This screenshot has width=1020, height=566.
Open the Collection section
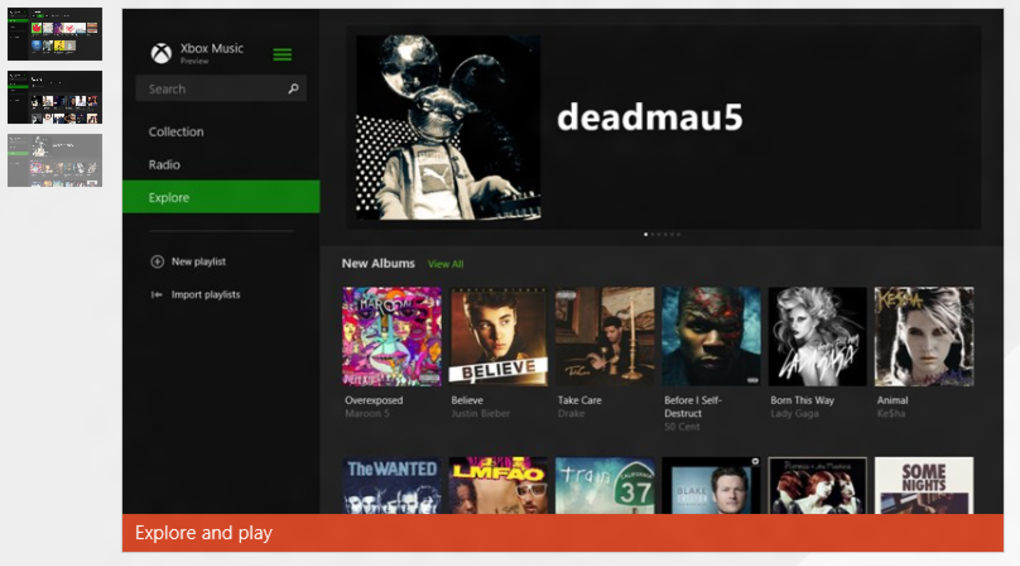pyautogui.click(x=176, y=132)
